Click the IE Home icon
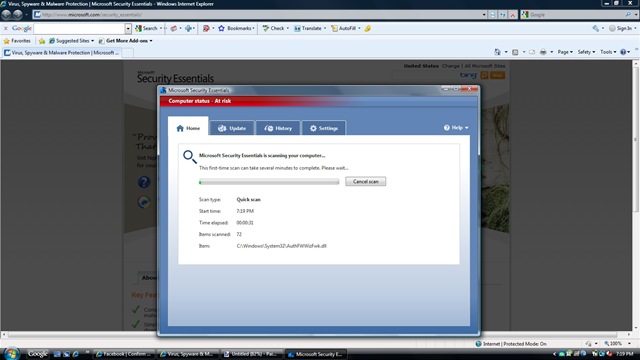 [x=497, y=52]
